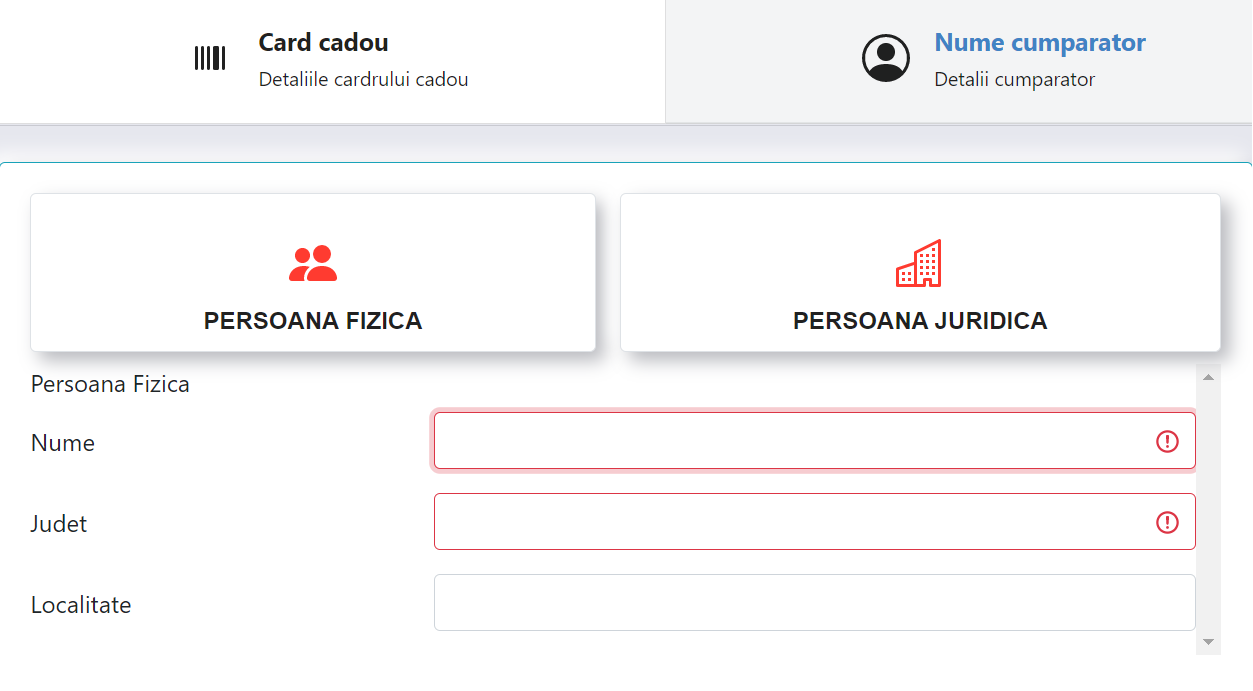
Task: Click the red building icon for Persoana Juridica
Action: point(919,263)
